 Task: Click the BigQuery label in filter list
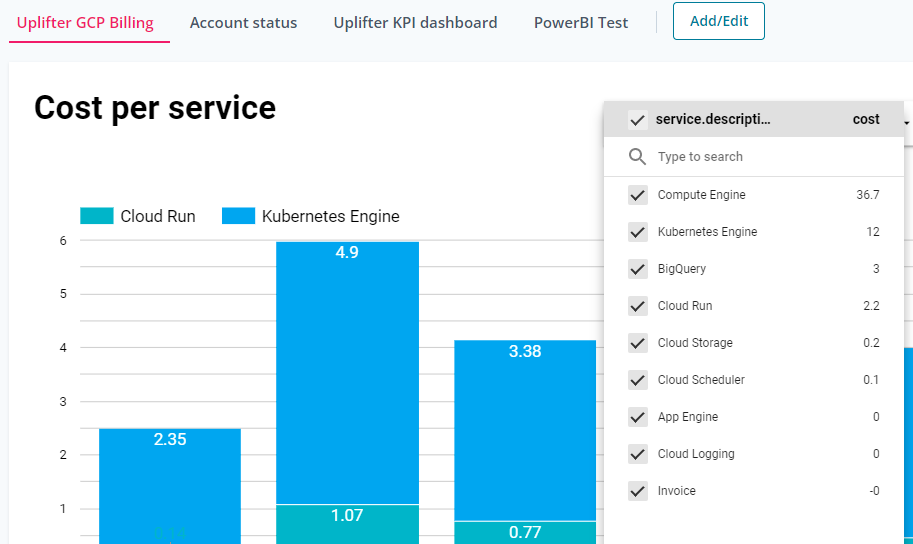(682, 269)
